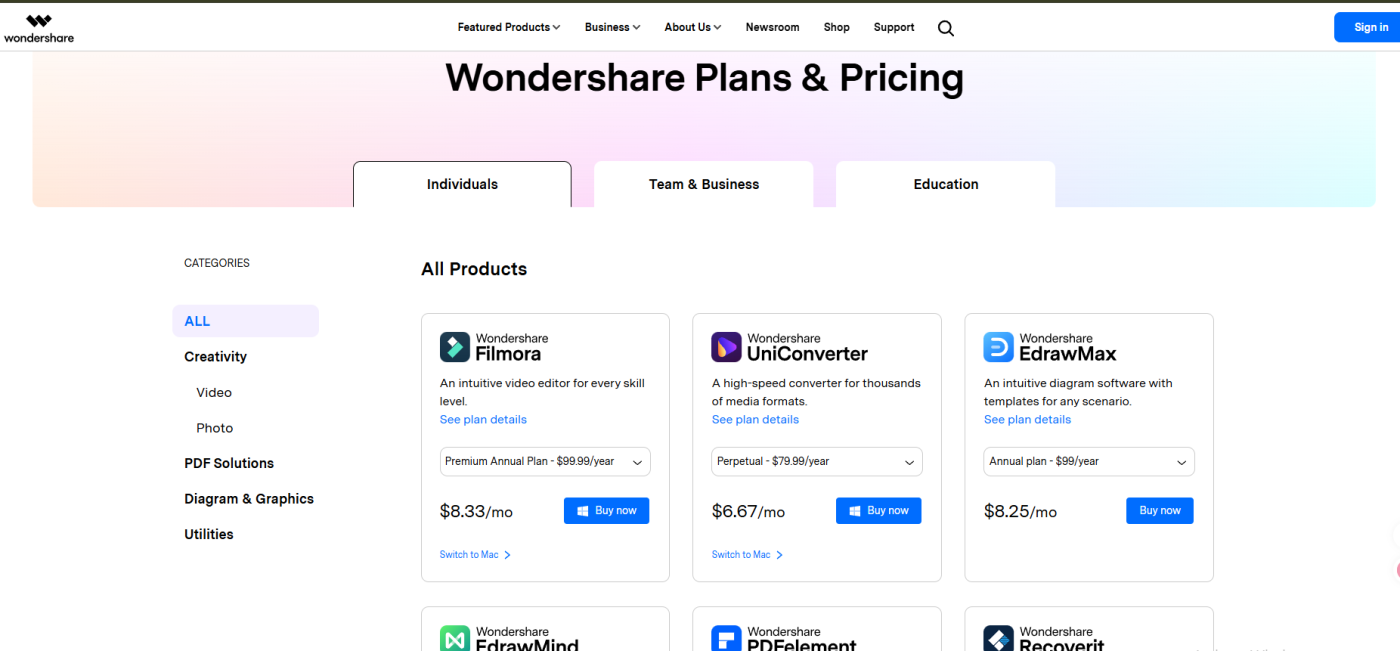Click the Recoverit product icon
The width and height of the screenshot is (1400, 651).
[999, 638]
